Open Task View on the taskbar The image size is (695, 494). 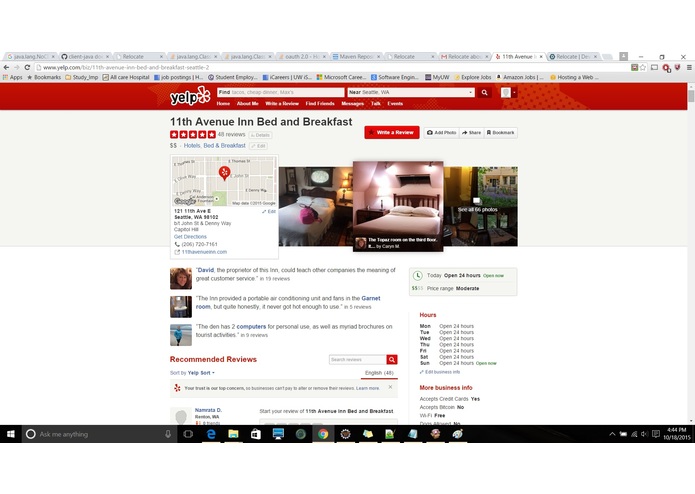click(188, 434)
